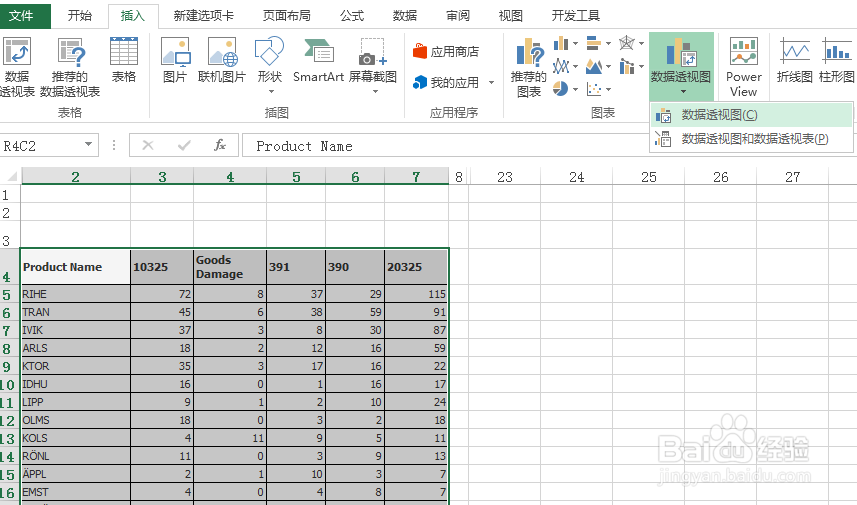This screenshot has height=505, width=857.
Task: Insert a column chart from chart group
Action: (x=561, y=43)
